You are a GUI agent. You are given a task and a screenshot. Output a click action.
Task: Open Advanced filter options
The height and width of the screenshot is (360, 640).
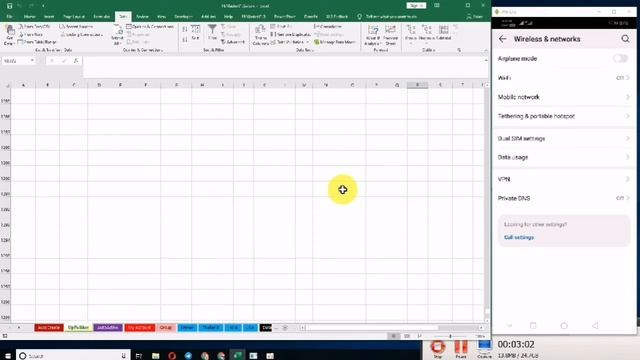point(233,42)
